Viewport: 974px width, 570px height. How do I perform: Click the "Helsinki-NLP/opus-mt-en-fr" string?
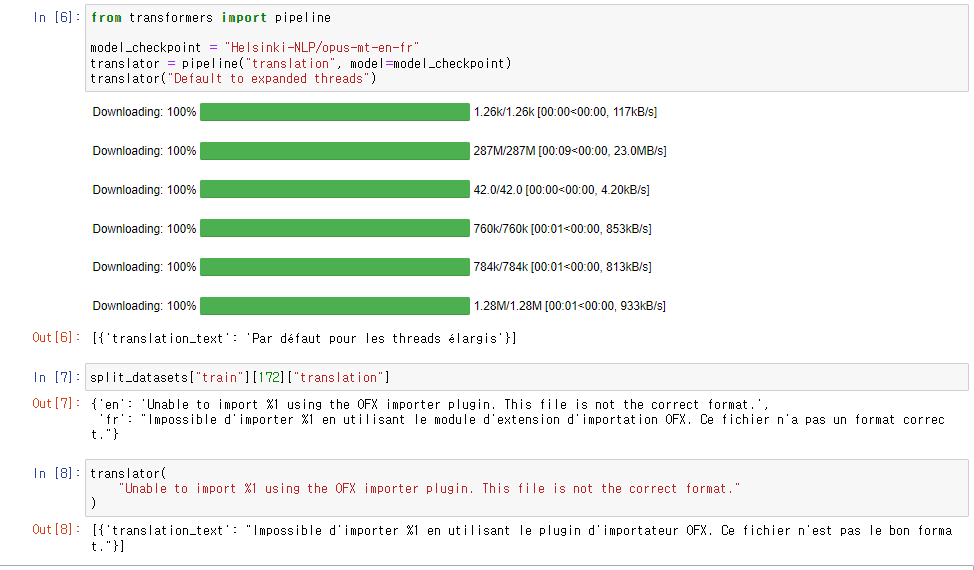pos(322,48)
